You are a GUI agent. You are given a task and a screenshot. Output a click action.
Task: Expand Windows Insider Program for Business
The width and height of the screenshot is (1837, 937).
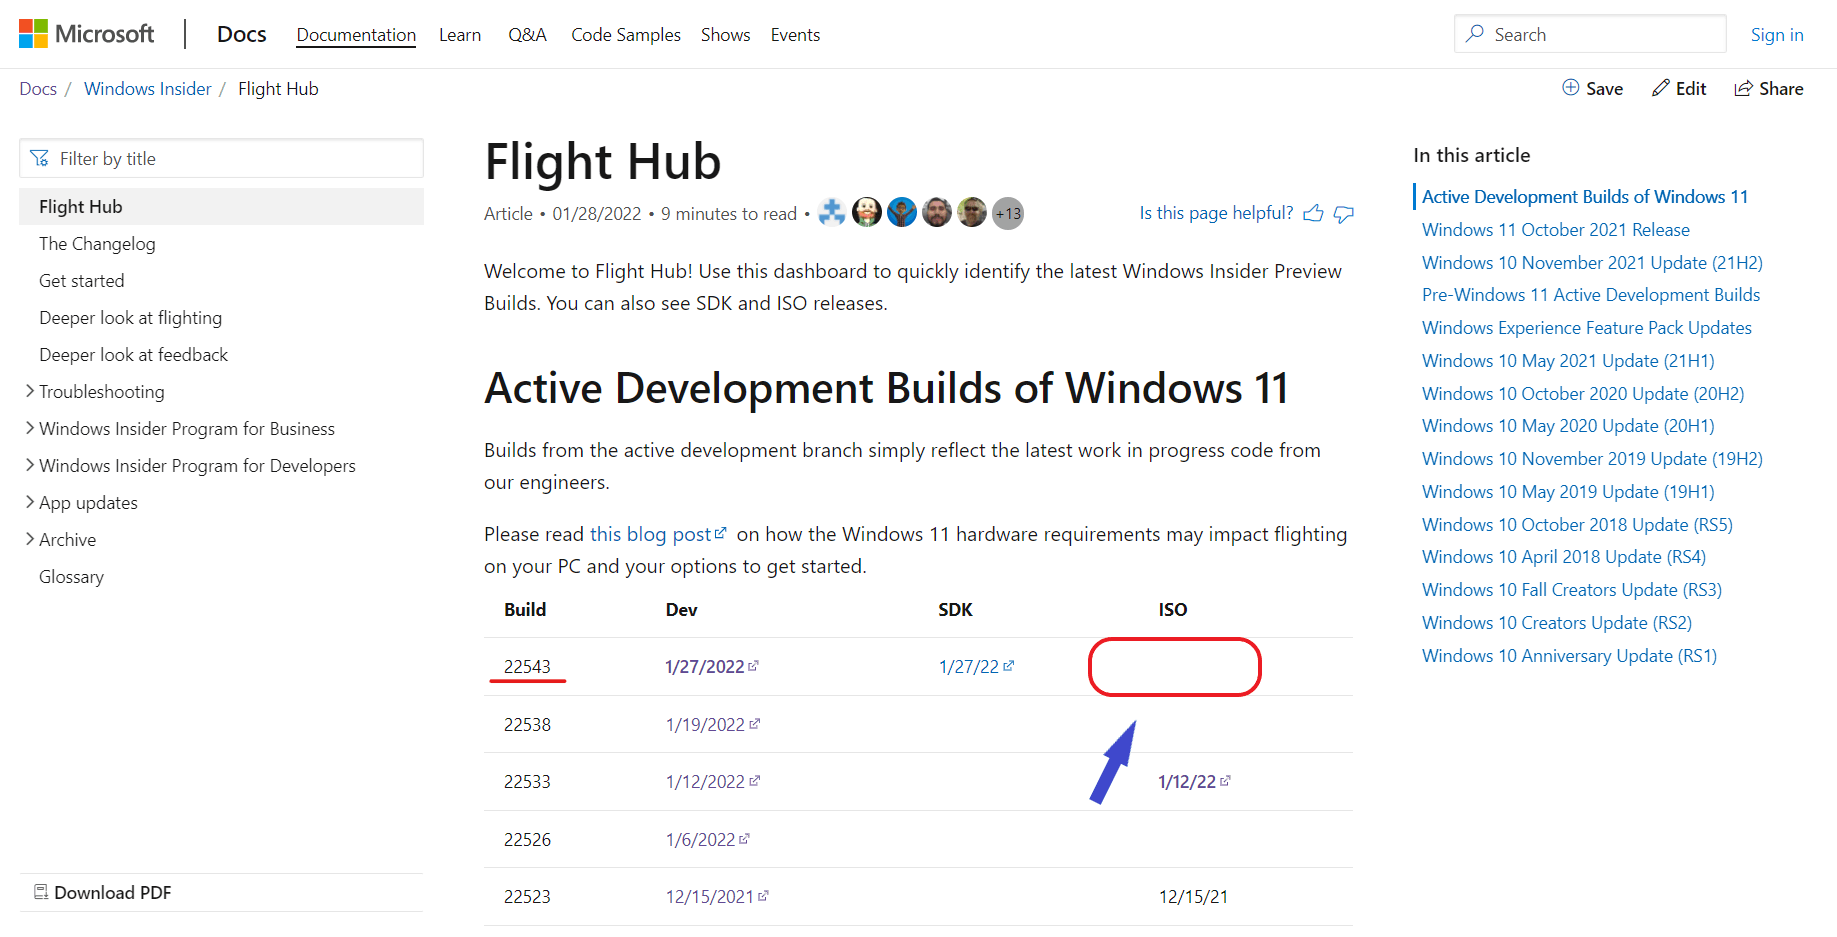[x=30, y=428]
